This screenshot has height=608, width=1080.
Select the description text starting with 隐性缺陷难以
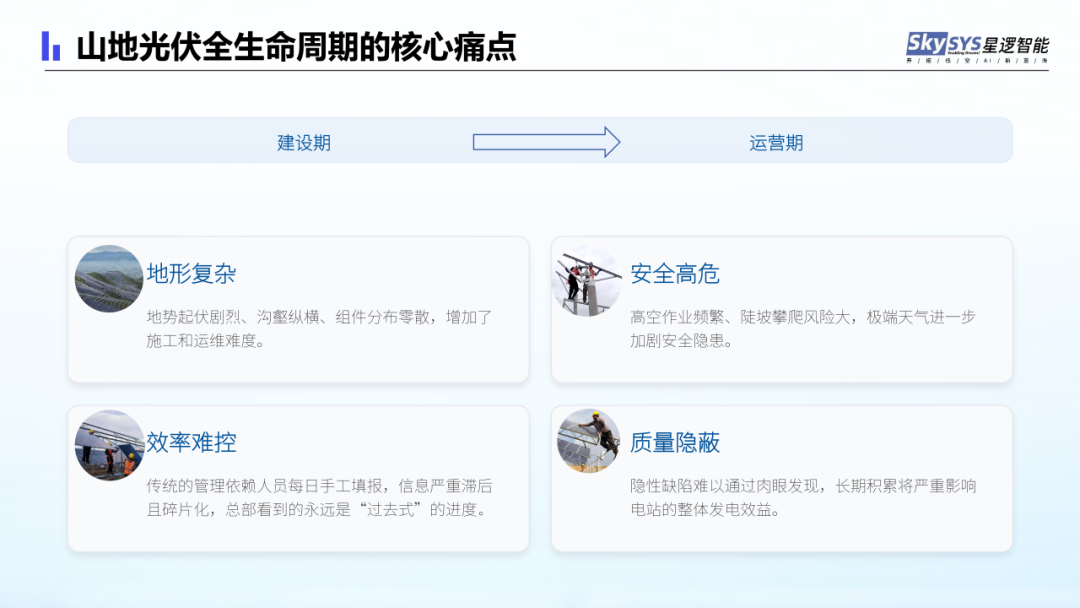pos(802,497)
